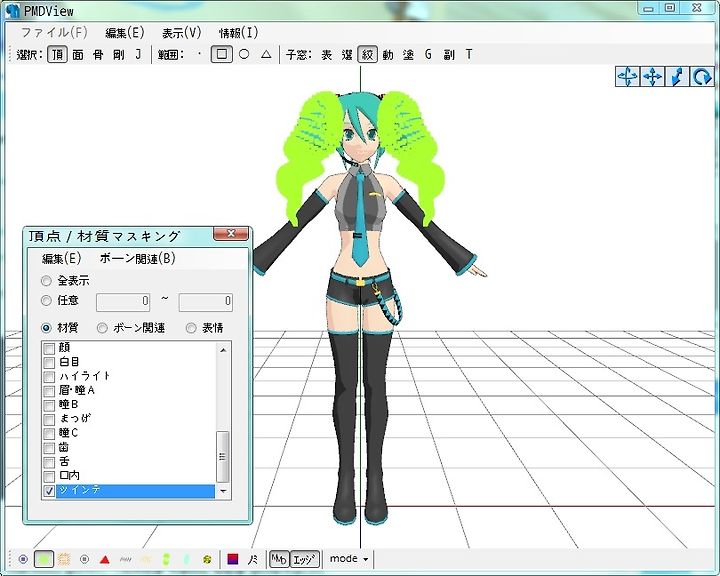Screen dimensions: 720x576
Task: Toggle the 絞 masking sub-window
Action: 367,55
